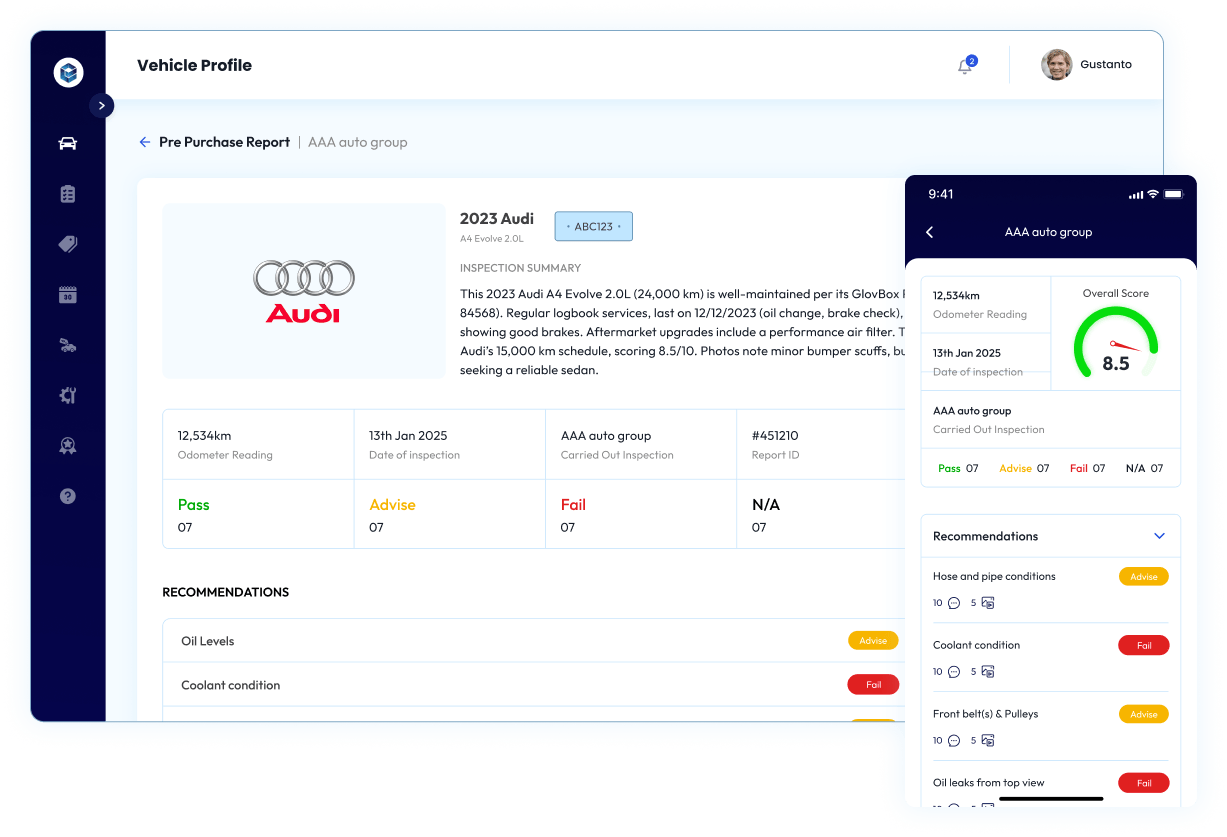The height and width of the screenshot is (837, 1227).
Task: Expand the sidebar using the arrow toggle
Action: (x=101, y=105)
